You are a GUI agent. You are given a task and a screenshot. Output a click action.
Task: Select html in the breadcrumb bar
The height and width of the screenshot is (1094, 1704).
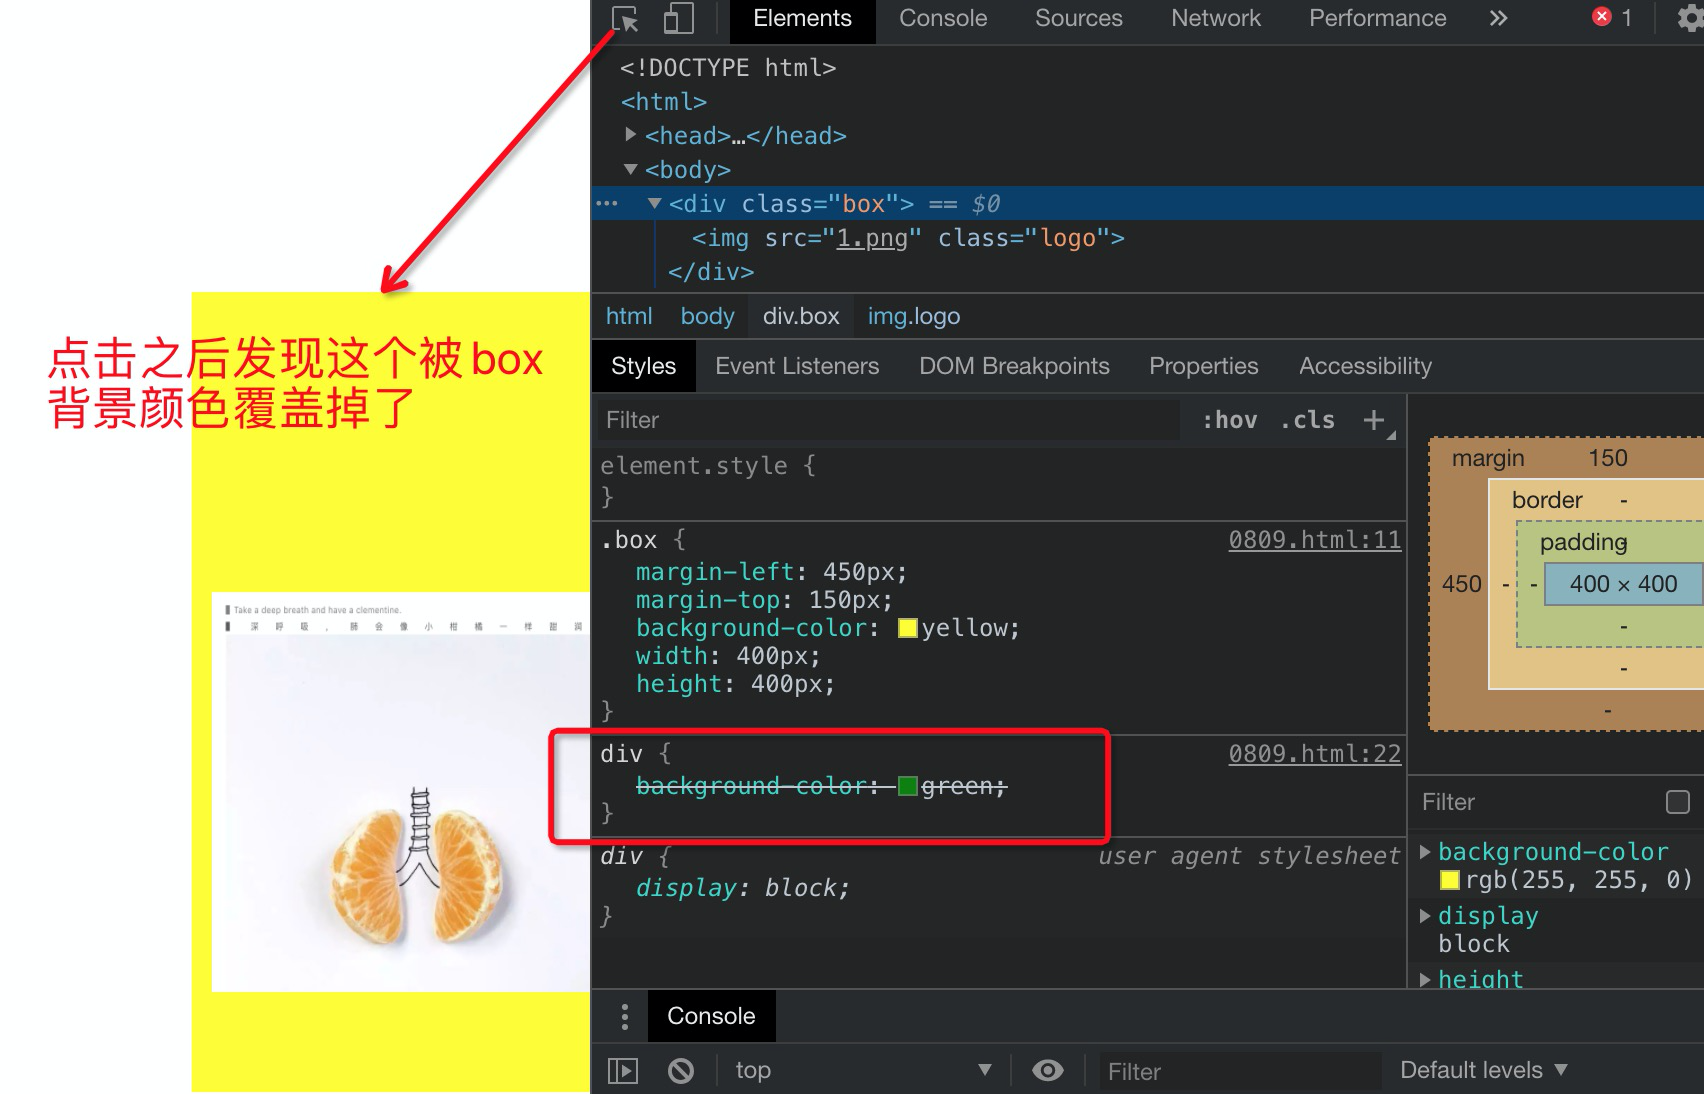click(x=629, y=316)
